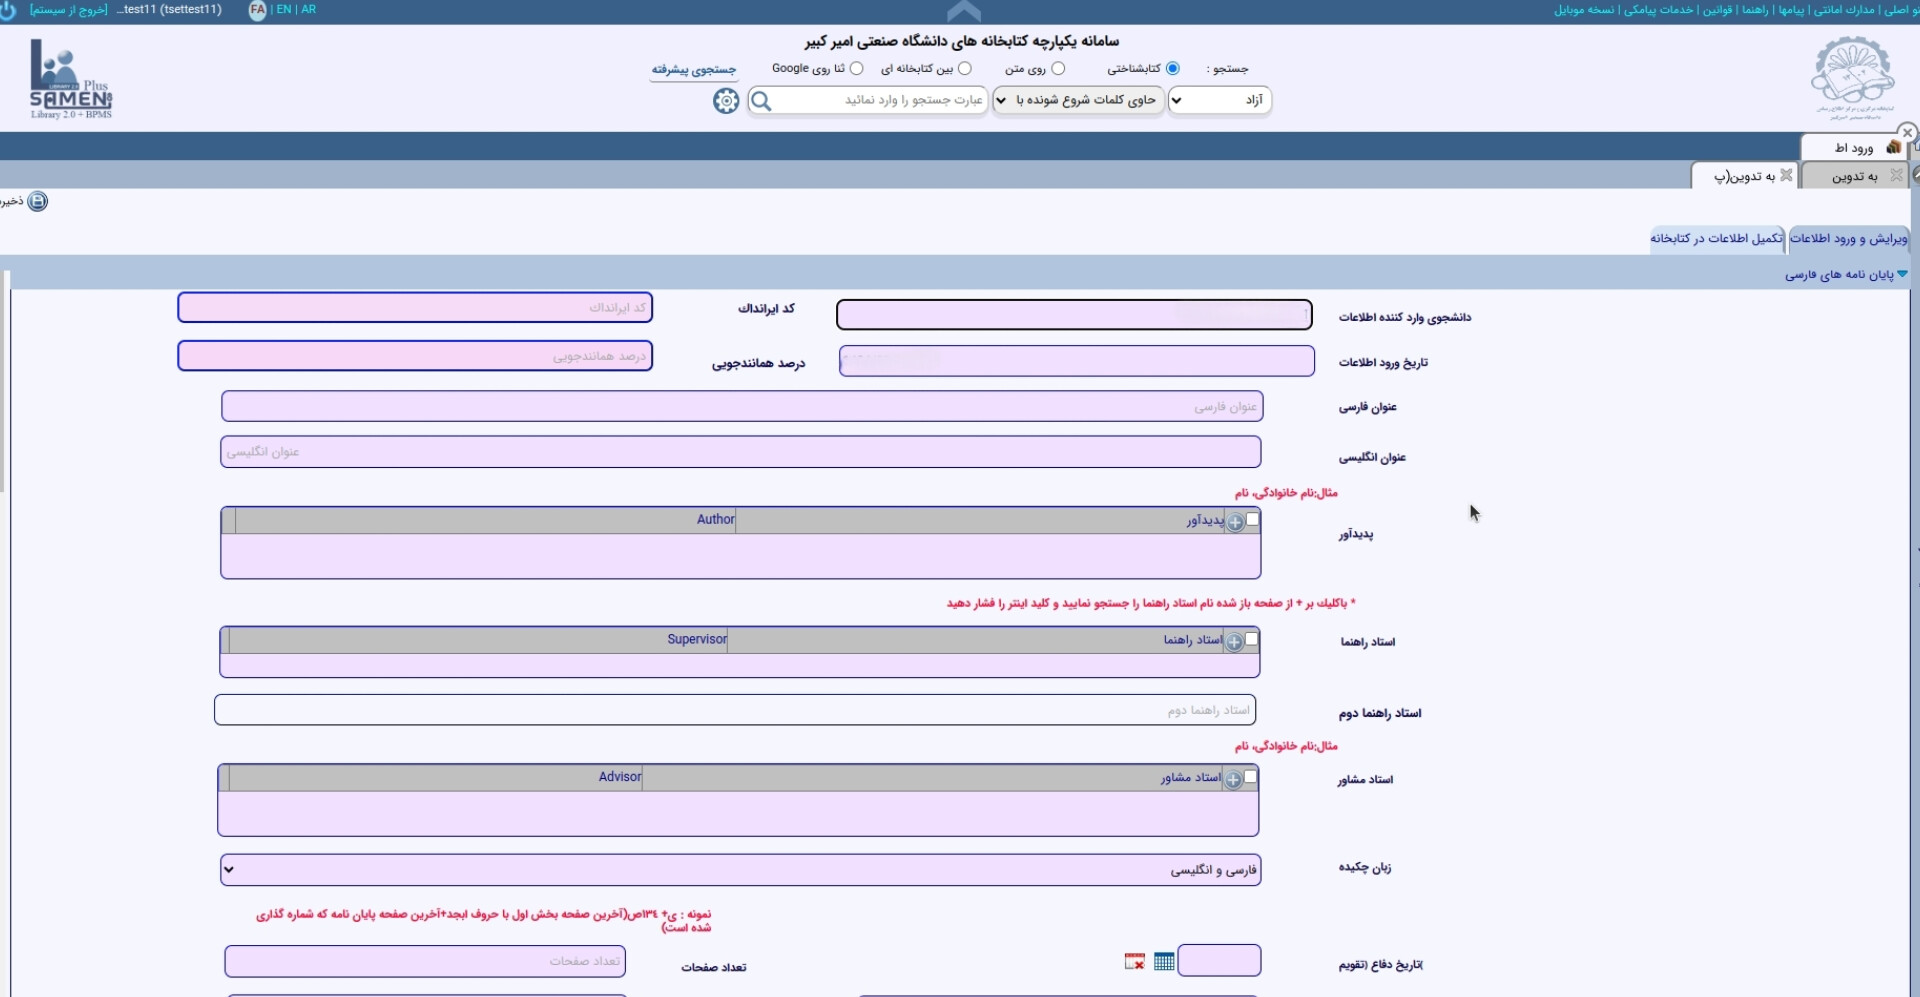This screenshot has height=997, width=1920.
Task: Click the Supervisor column header
Action: 478,640
